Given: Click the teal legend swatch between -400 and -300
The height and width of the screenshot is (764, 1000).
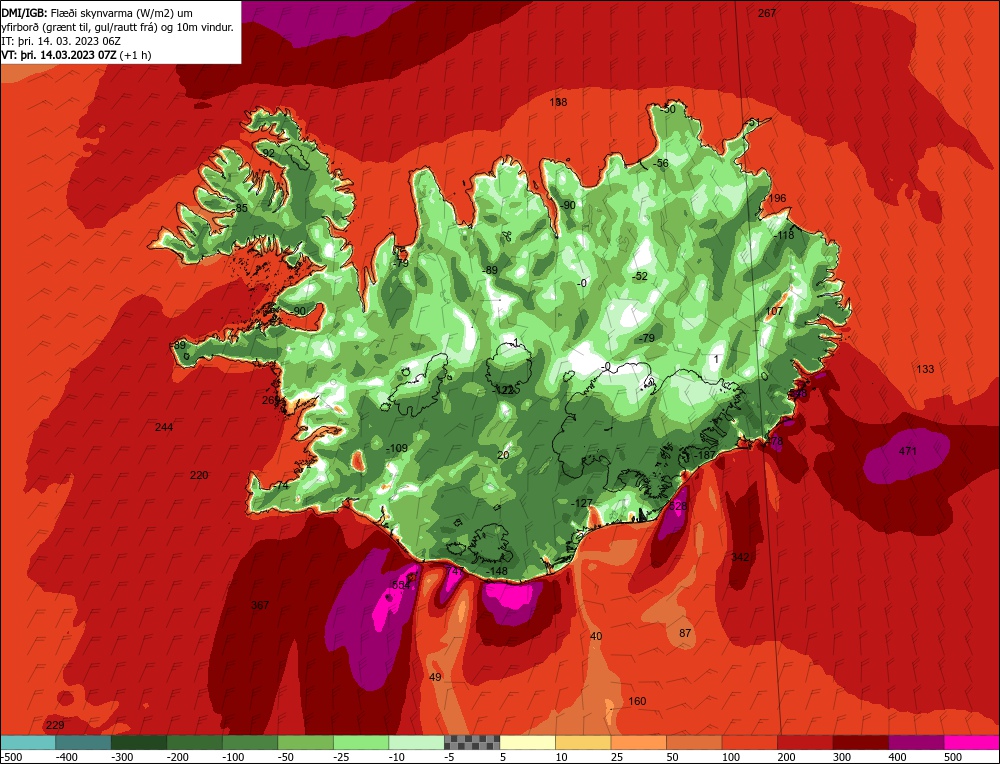Looking at the screenshot, I should click(84, 742).
